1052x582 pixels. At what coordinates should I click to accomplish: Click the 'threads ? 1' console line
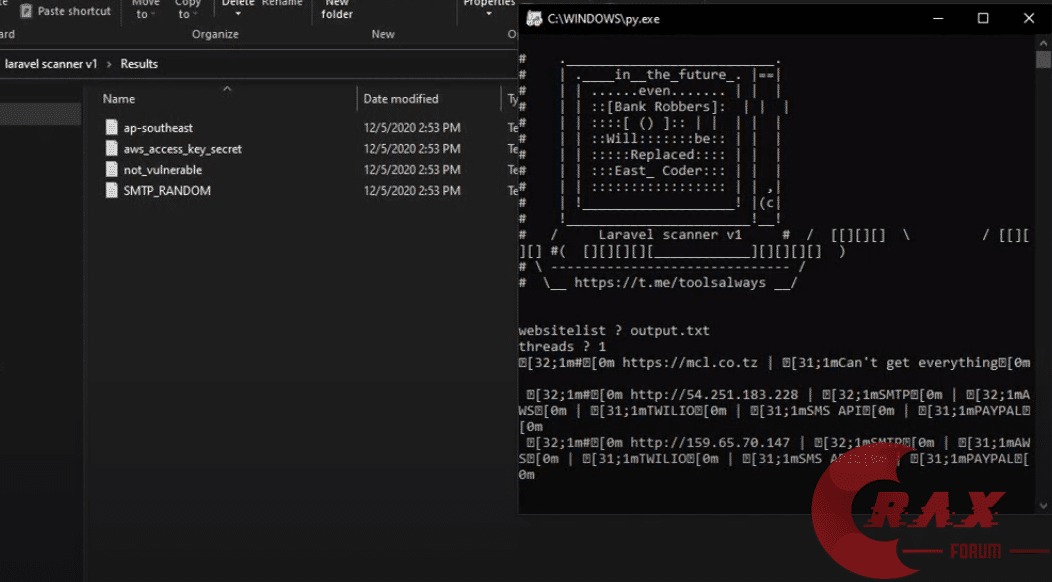pyautogui.click(x=562, y=346)
